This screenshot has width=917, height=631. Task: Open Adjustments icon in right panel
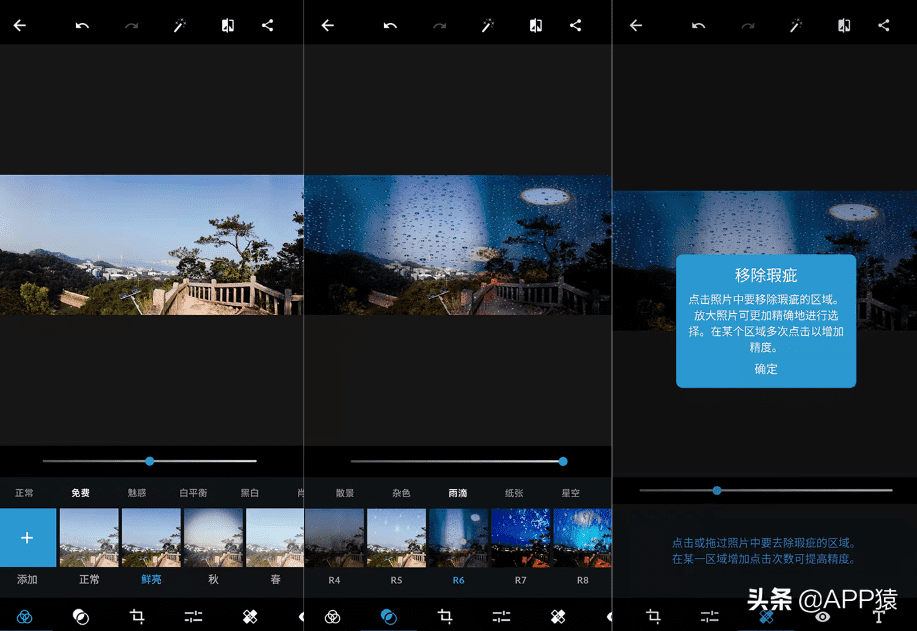click(x=709, y=616)
